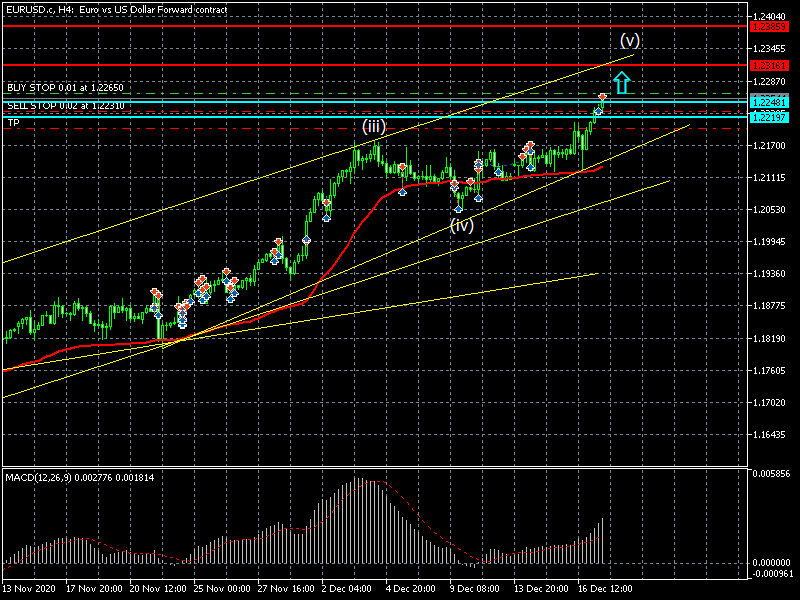Click the cyan up arrow marker
800x600 pixels.
[621, 83]
